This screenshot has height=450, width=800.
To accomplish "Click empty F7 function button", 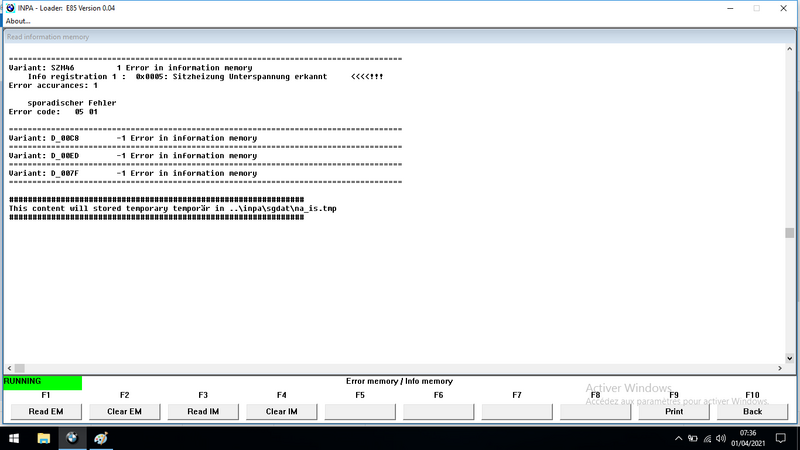I will pyautogui.click(x=517, y=411).
